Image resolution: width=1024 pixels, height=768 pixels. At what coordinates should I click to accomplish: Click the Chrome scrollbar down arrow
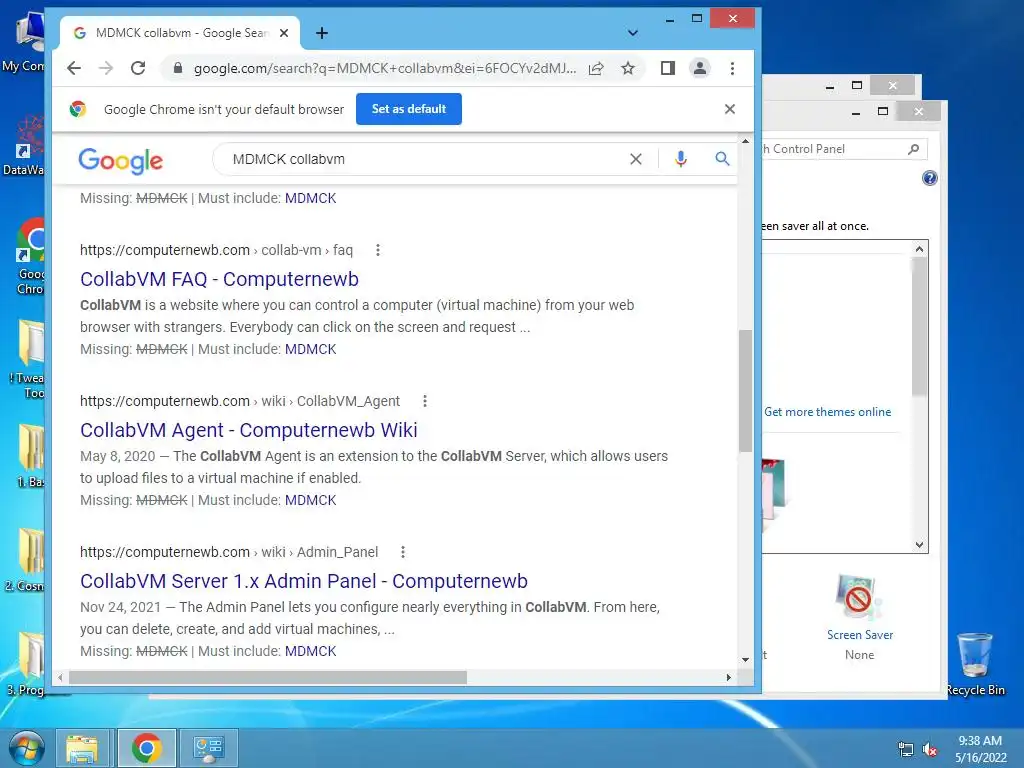pos(745,660)
